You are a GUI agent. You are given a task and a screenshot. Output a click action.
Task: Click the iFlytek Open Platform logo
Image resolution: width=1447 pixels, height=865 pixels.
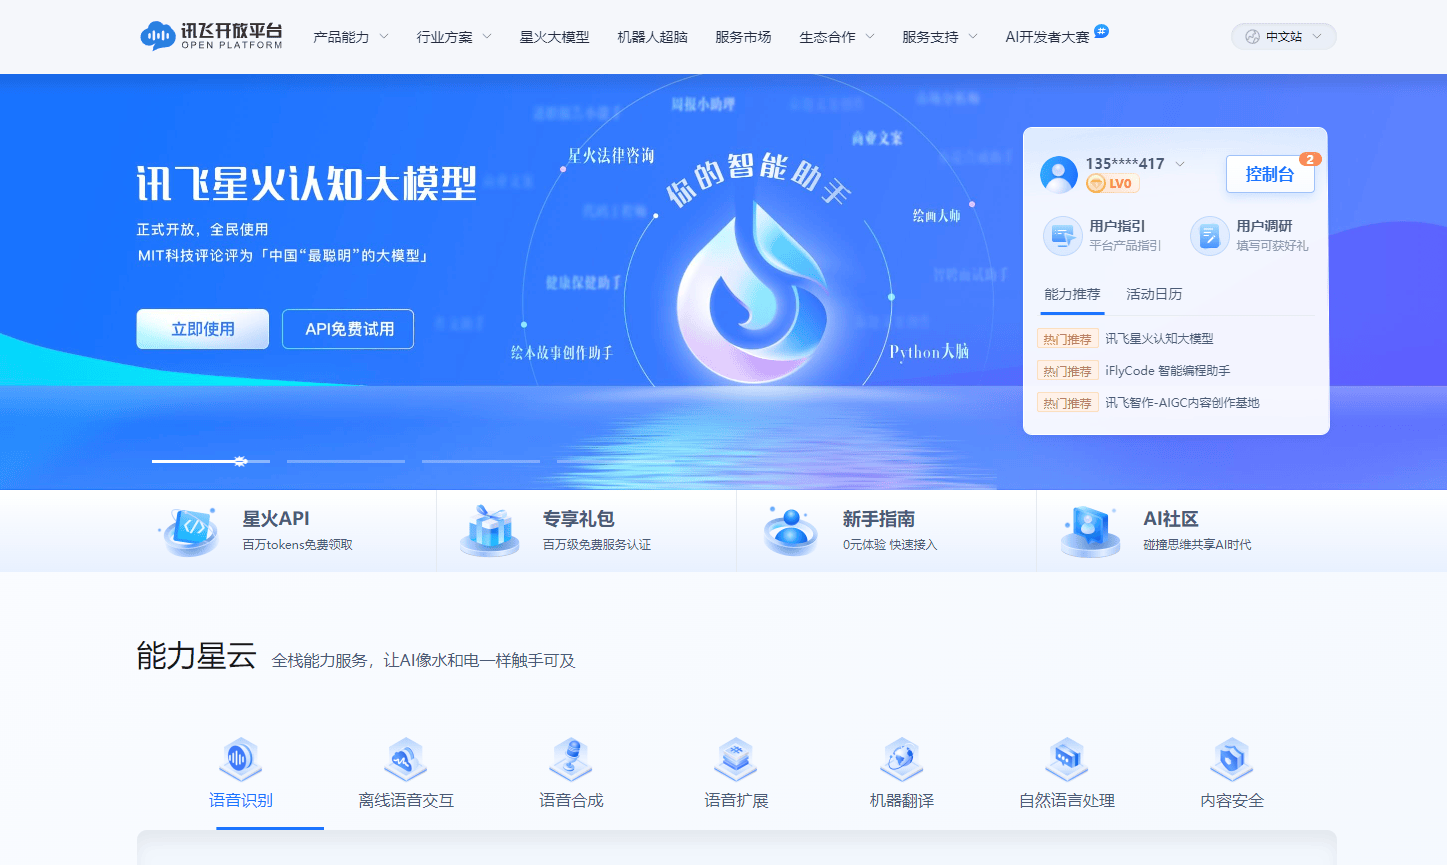point(211,36)
